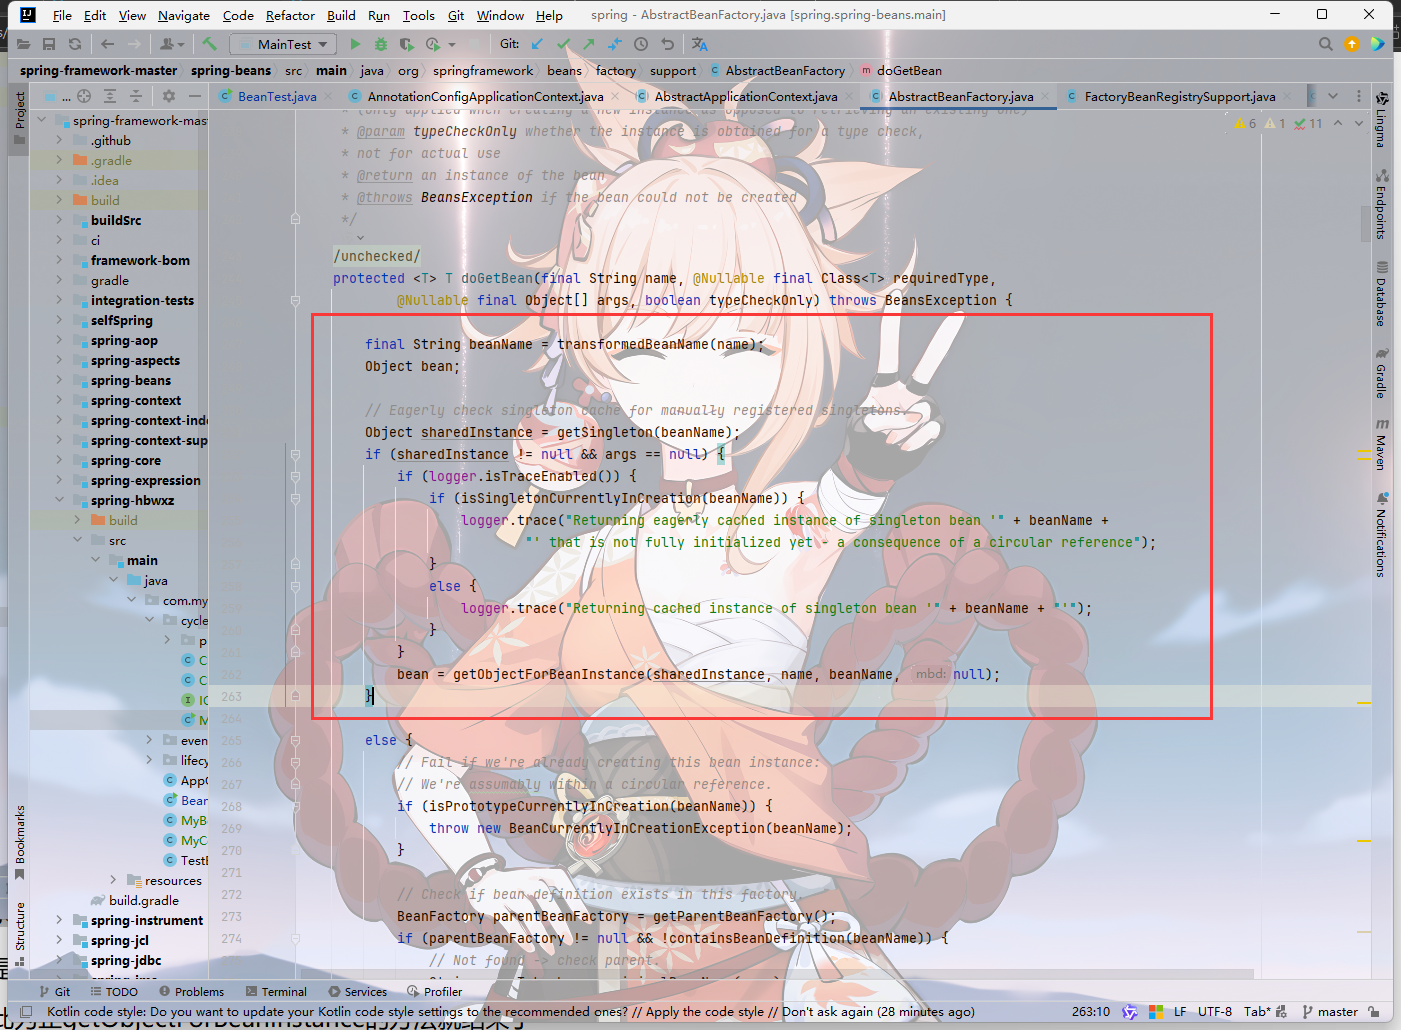The image size is (1401, 1030).
Task: Navigate back with the left arrow icon
Action: (107, 44)
